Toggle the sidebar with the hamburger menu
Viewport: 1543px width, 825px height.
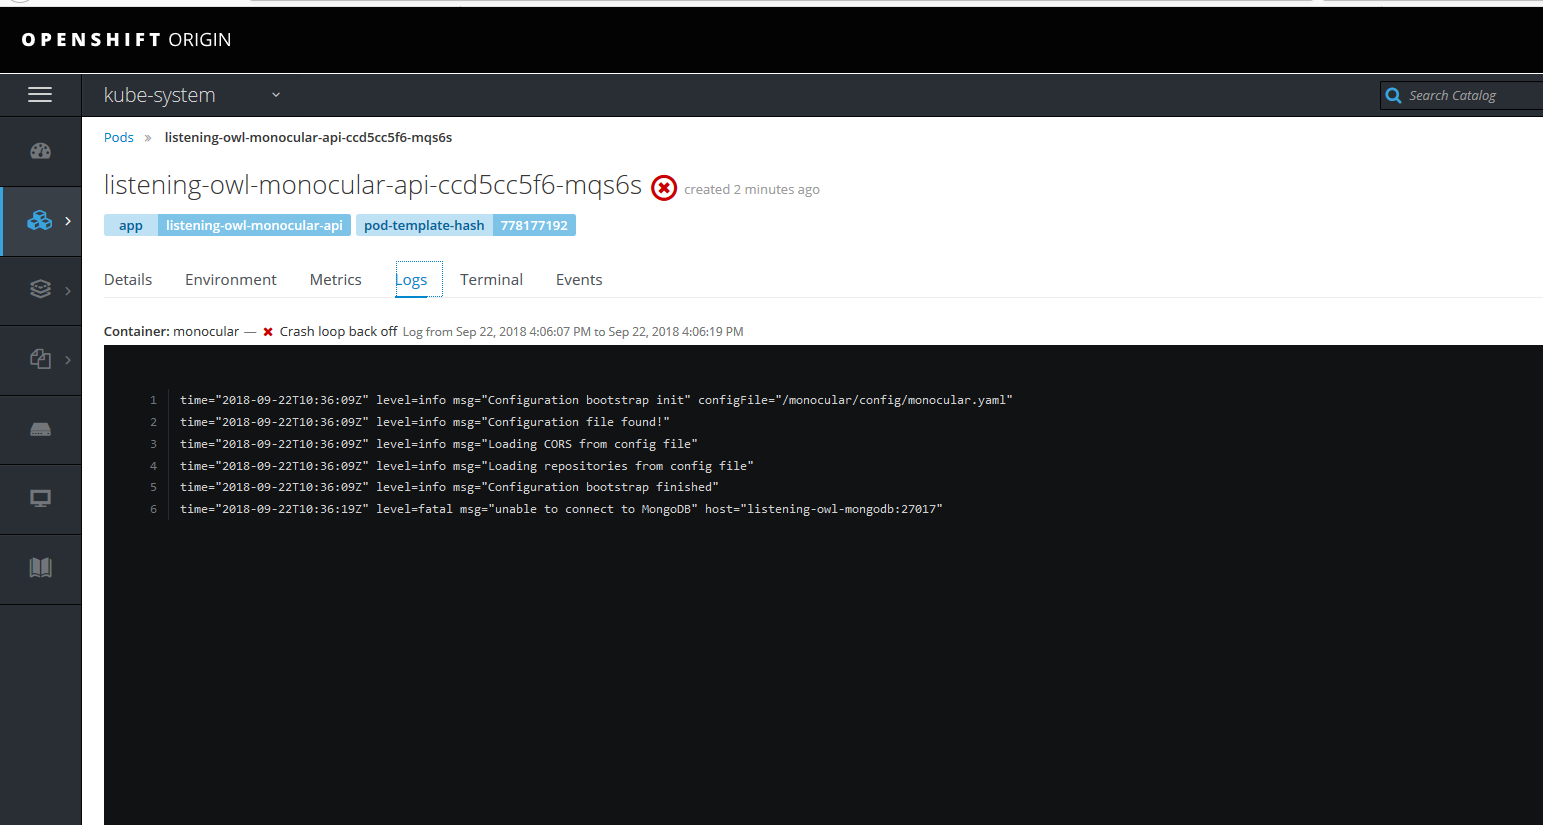(40, 94)
